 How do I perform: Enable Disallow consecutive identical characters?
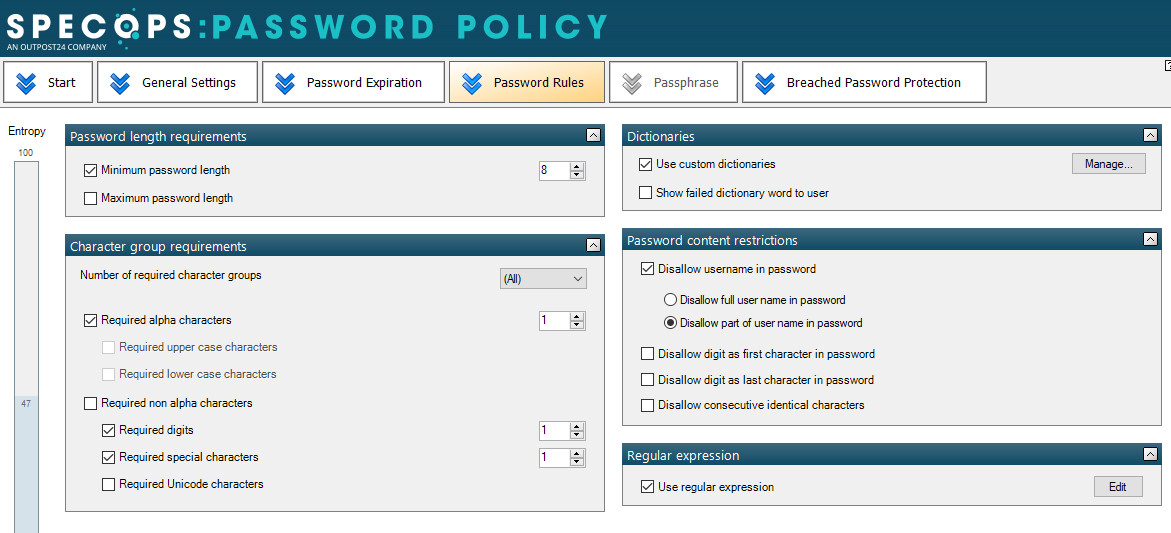coord(647,405)
